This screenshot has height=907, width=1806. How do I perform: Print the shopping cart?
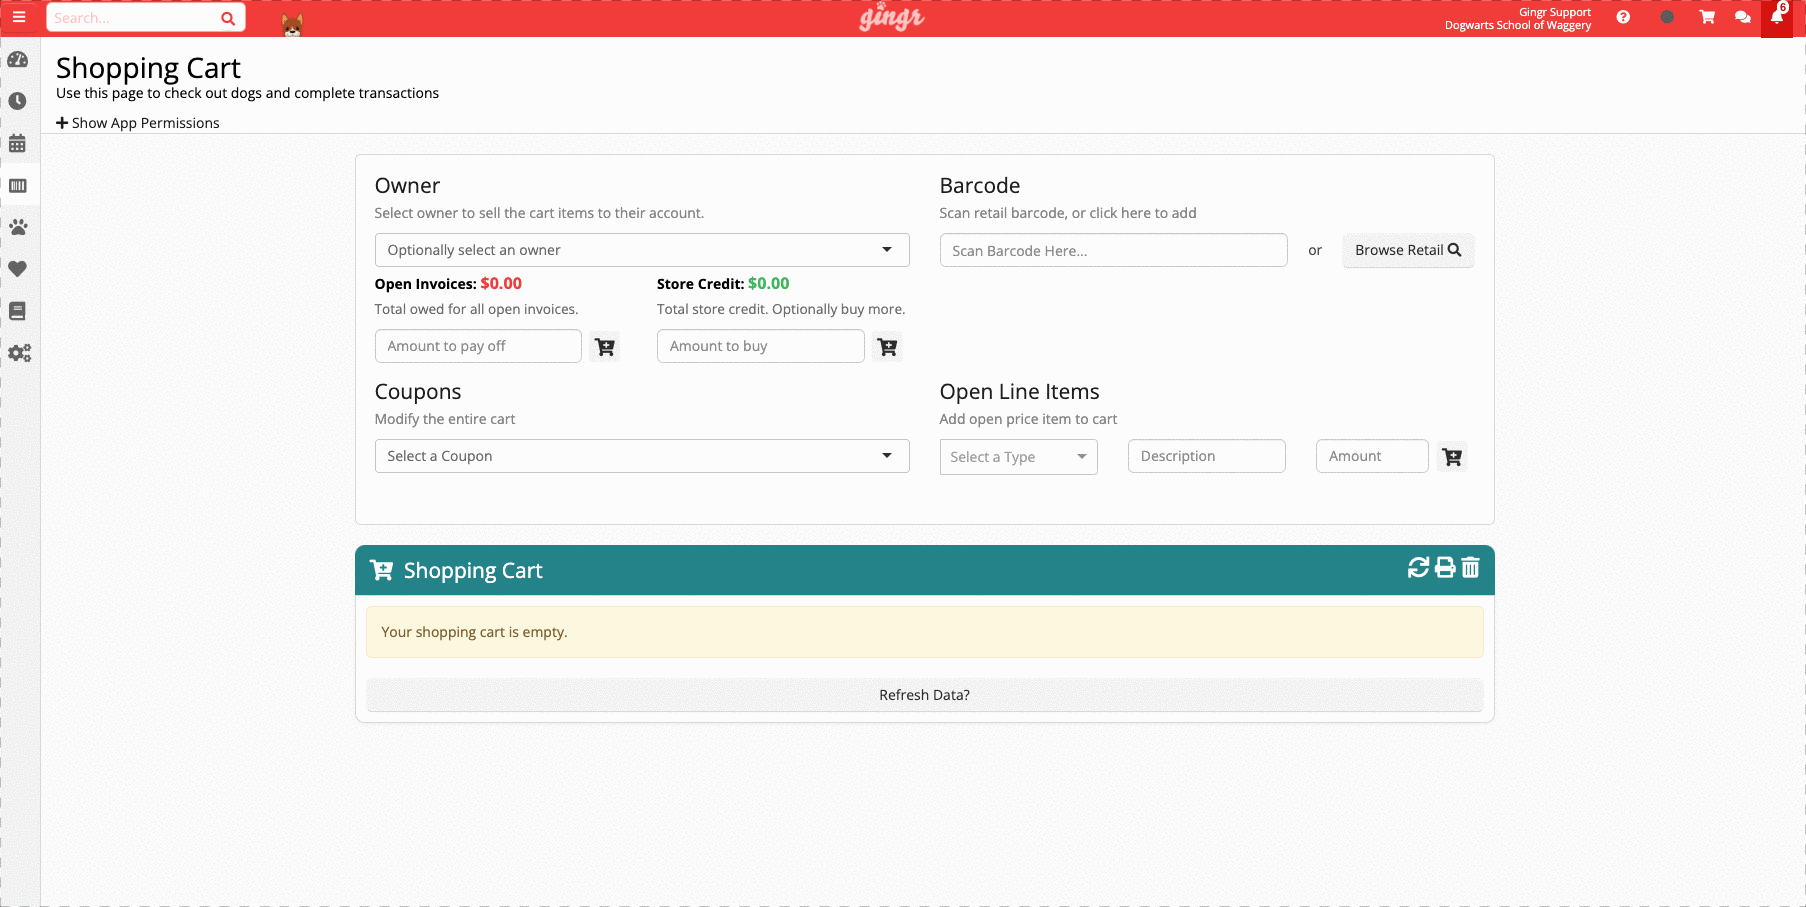pyautogui.click(x=1445, y=568)
